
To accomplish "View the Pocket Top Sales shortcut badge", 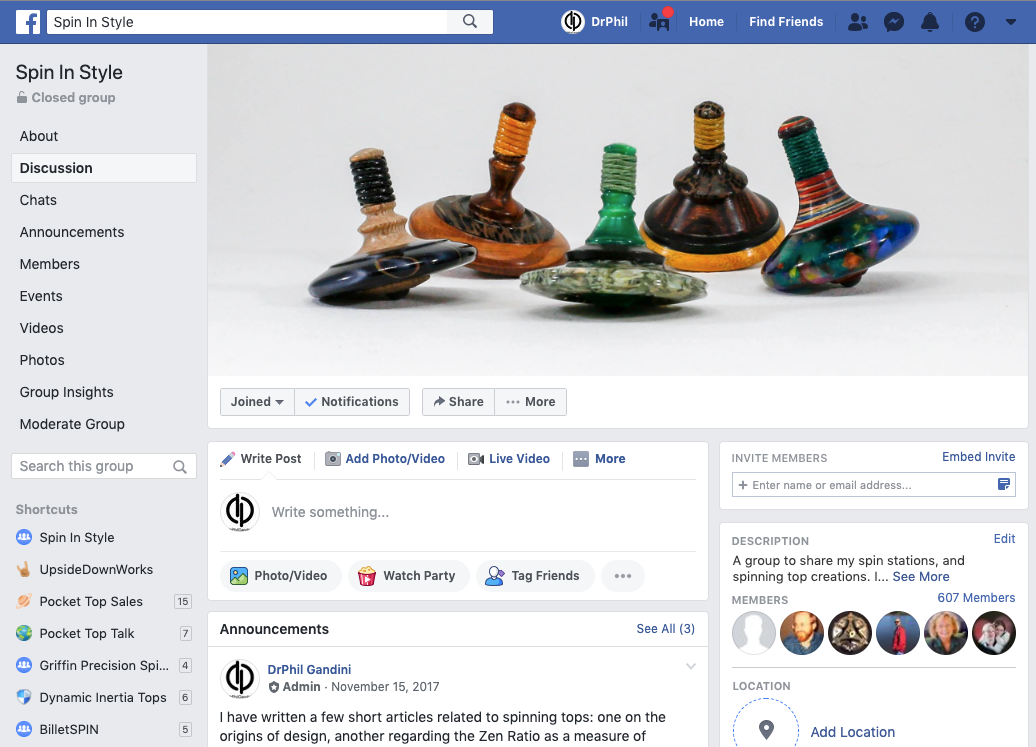I will pos(183,601).
